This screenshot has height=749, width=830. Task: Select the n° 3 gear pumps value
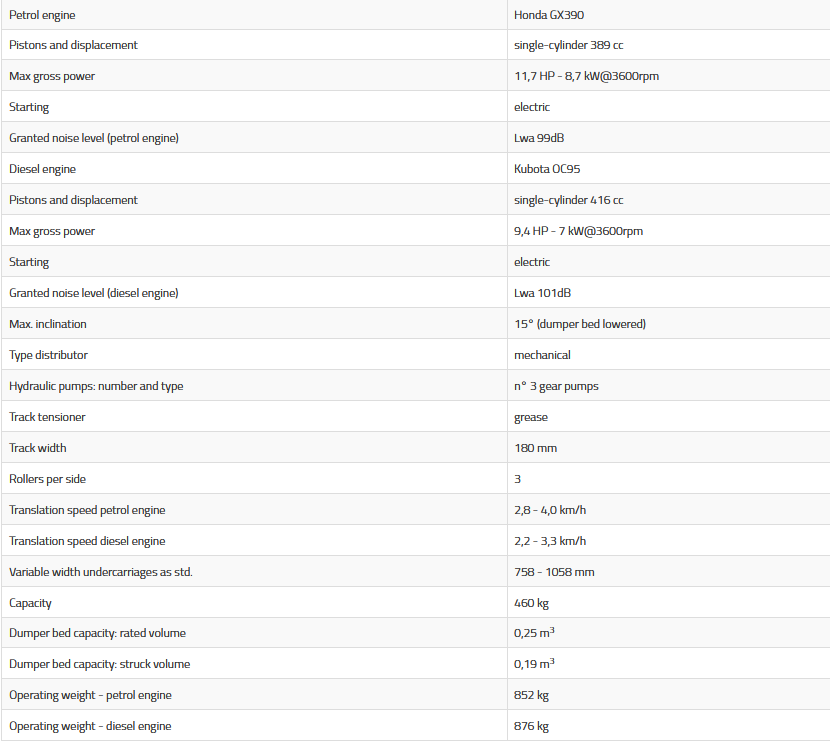pos(556,386)
